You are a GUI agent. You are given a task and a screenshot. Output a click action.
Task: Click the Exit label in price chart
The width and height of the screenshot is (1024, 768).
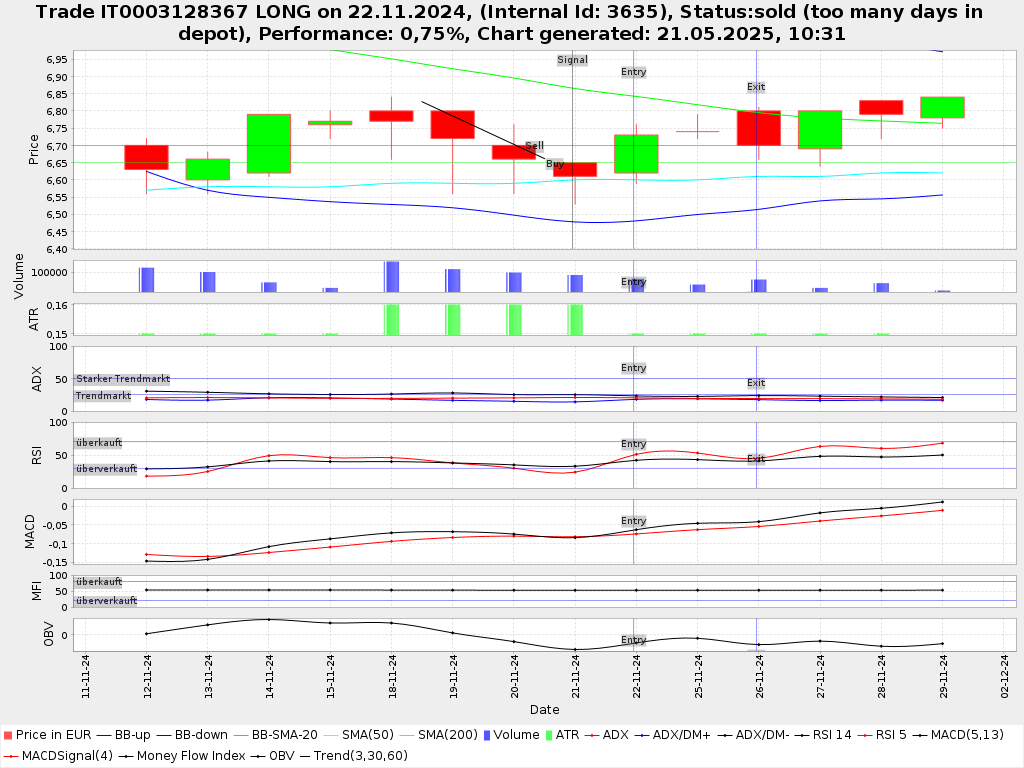pyautogui.click(x=756, y=87)
